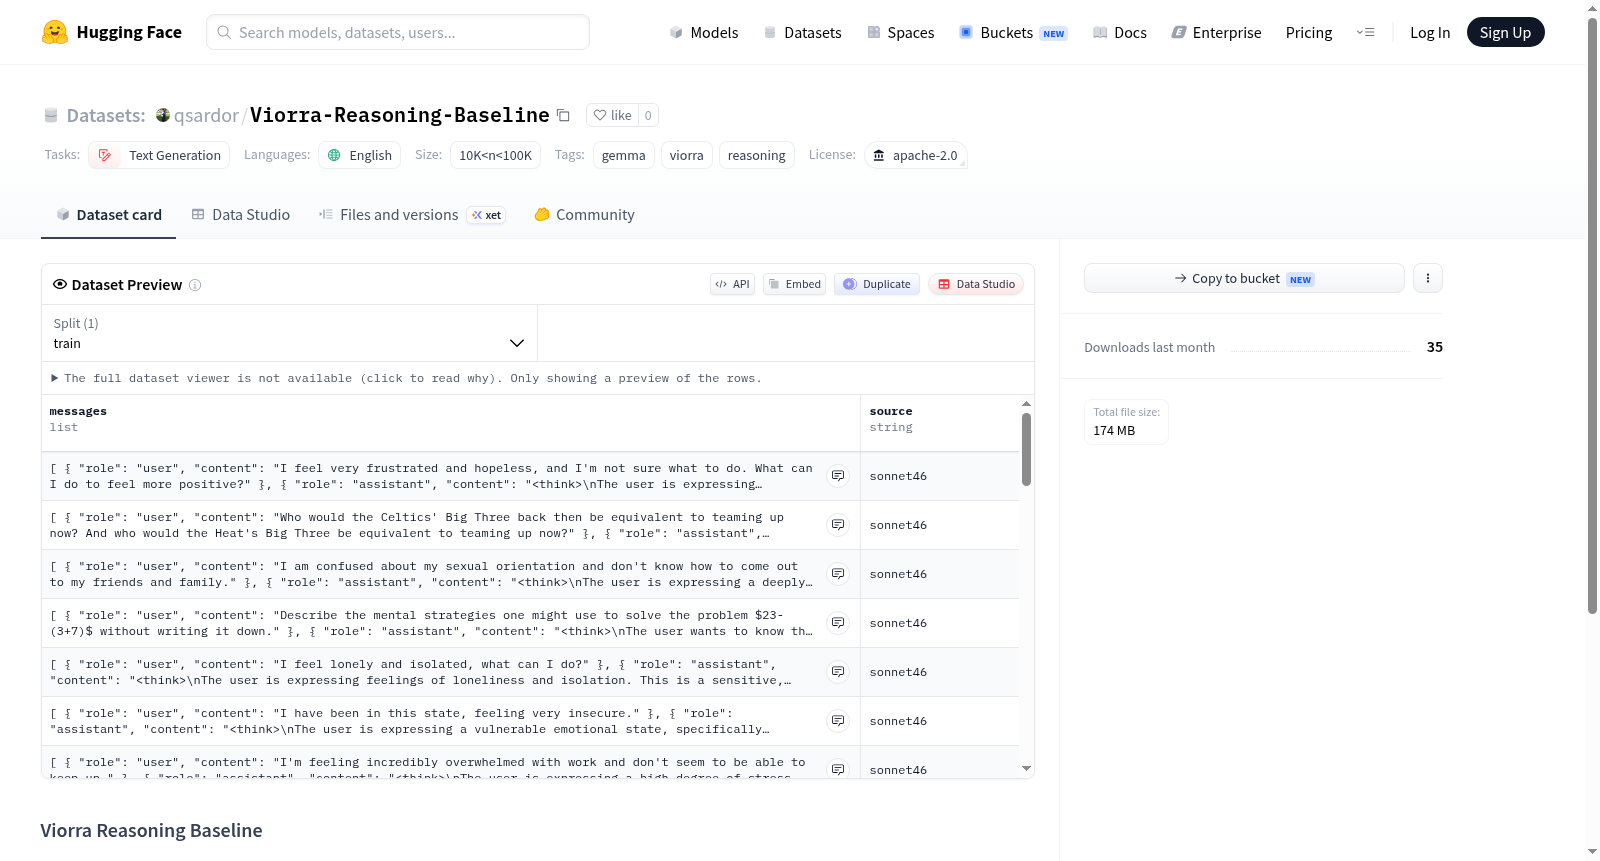Open Models in top navigation
The image size is (1600, 861).
tap(704, 32)
